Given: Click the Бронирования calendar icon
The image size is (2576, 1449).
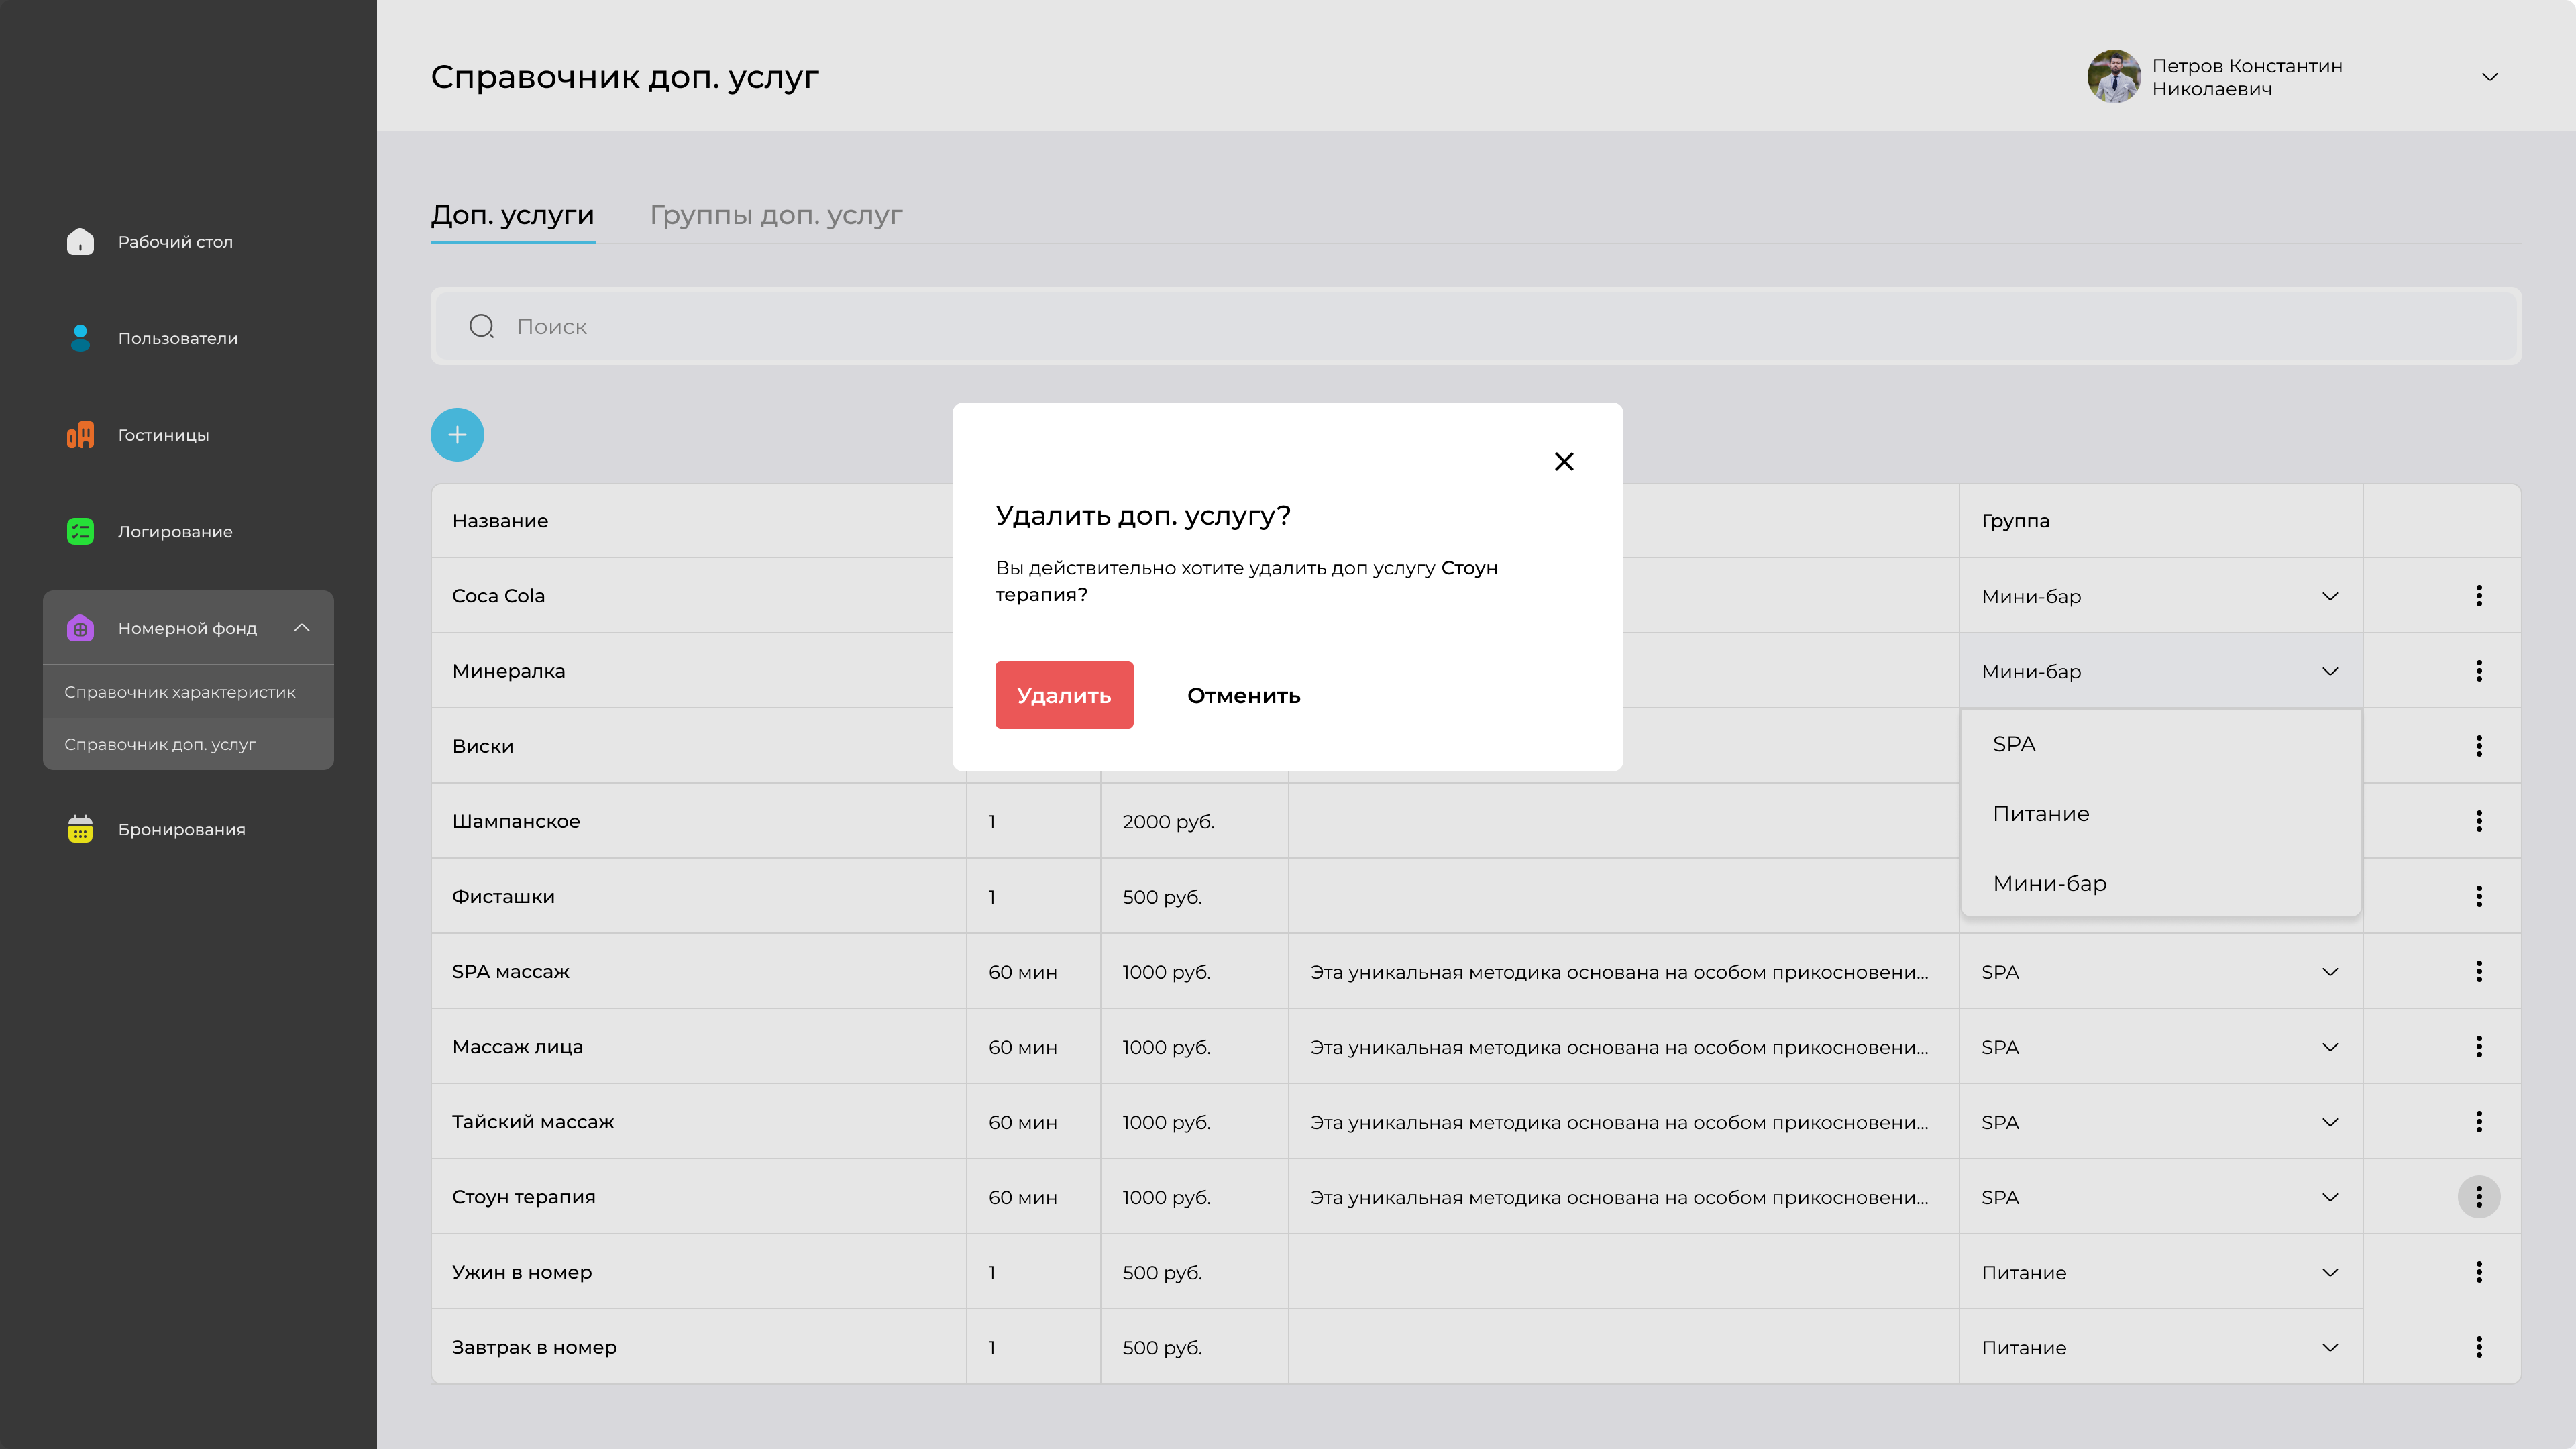Looking at the screenshot, I should 80,829.
